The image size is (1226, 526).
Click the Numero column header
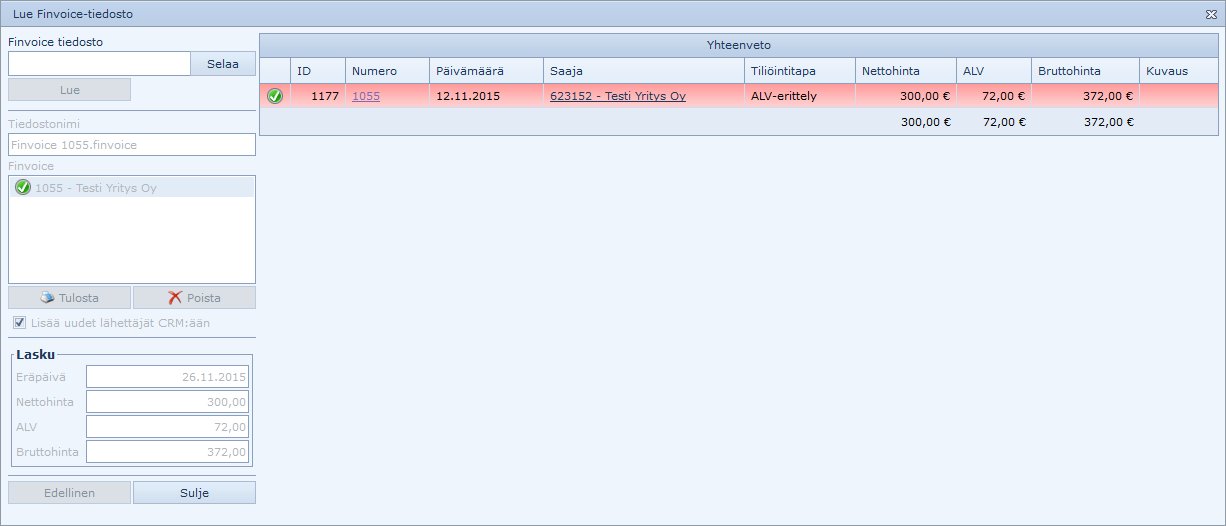[x=388, y=71]
